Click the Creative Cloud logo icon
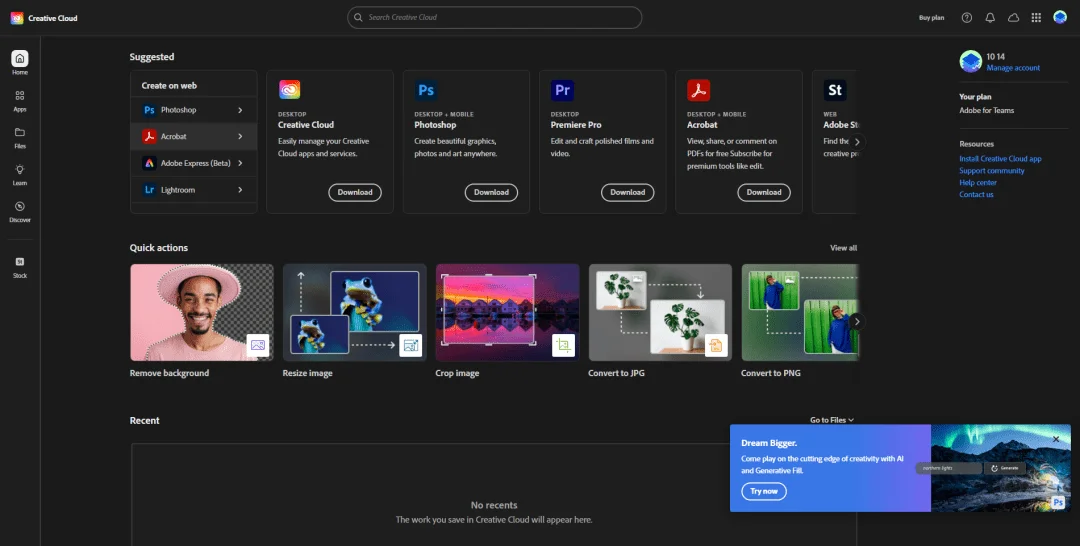Image resolution: width=1080 pixels, height=546 pixels. 17,18
